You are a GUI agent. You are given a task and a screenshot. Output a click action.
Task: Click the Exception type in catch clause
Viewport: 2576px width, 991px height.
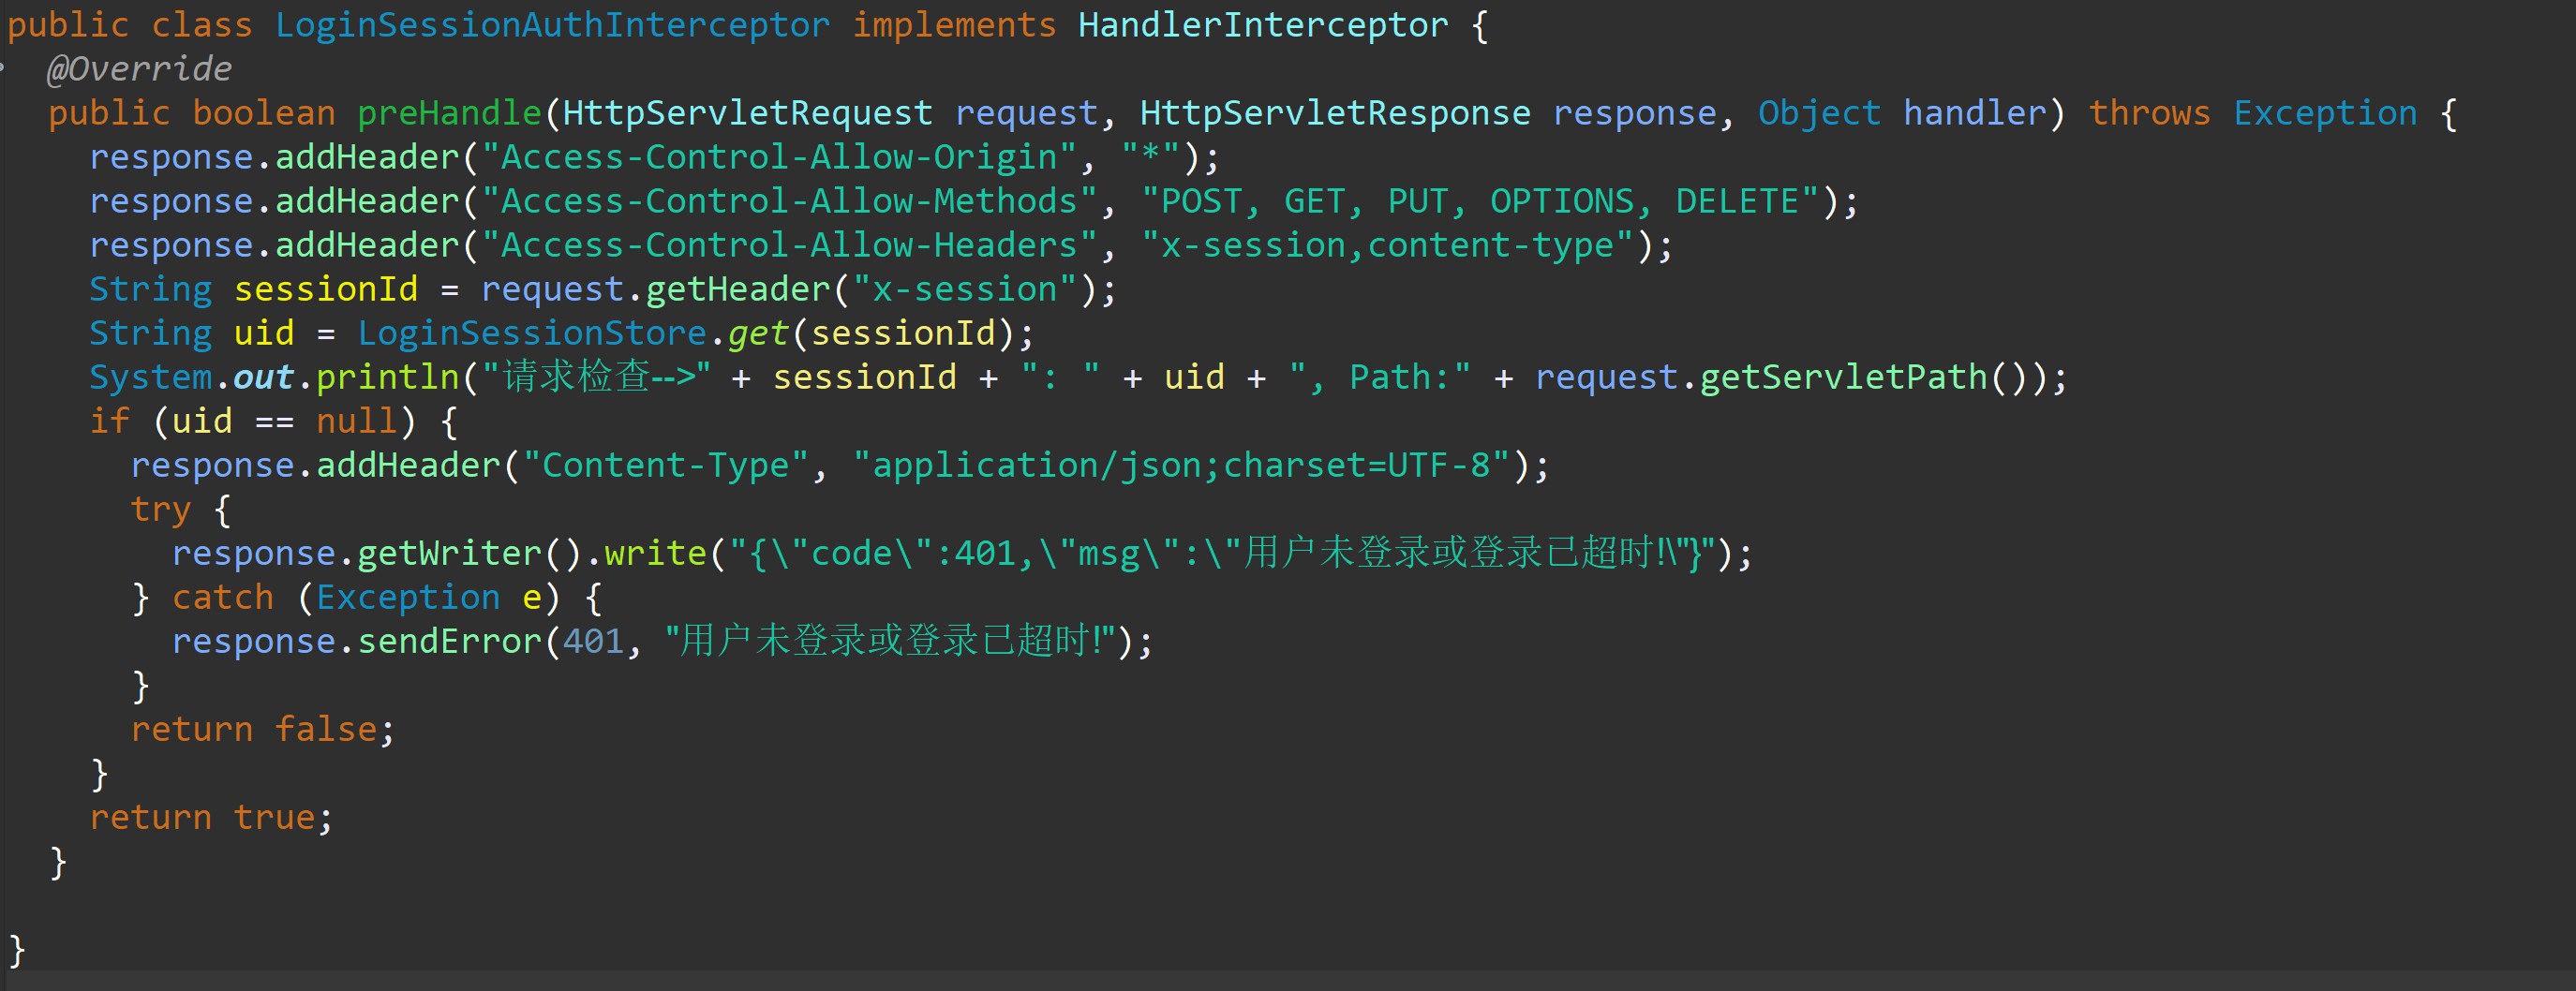(407, 597)
